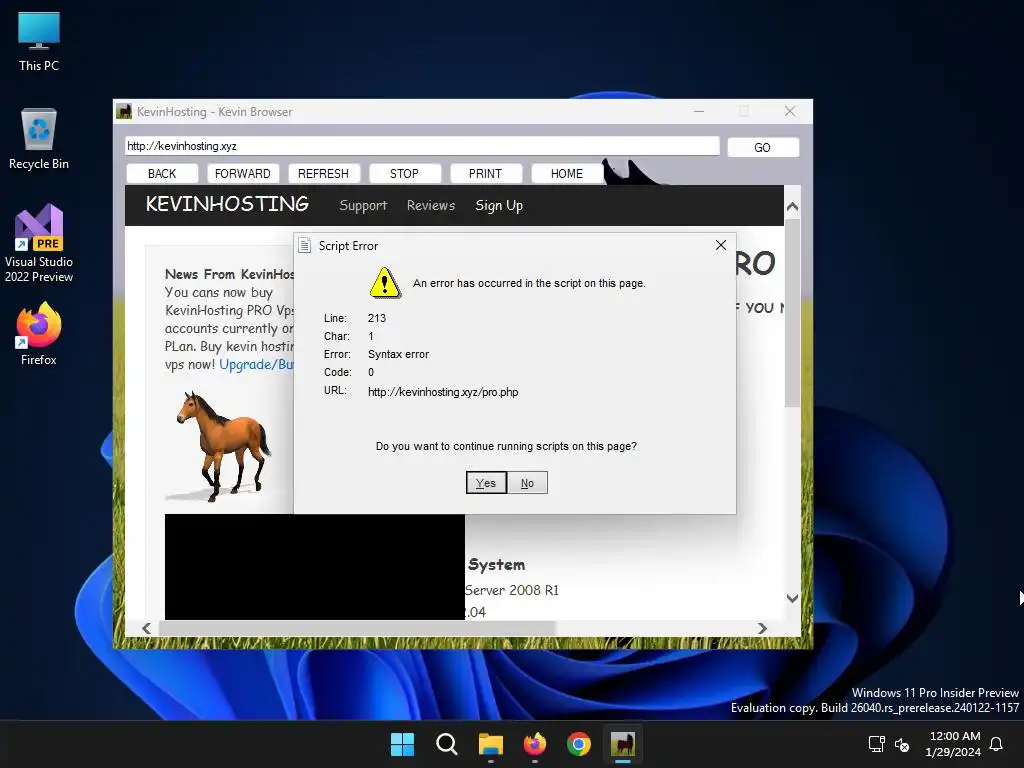This screenshot has width=1024, height=768.
Task: Click the FORWARD navigation button
Action: point(242,174)
